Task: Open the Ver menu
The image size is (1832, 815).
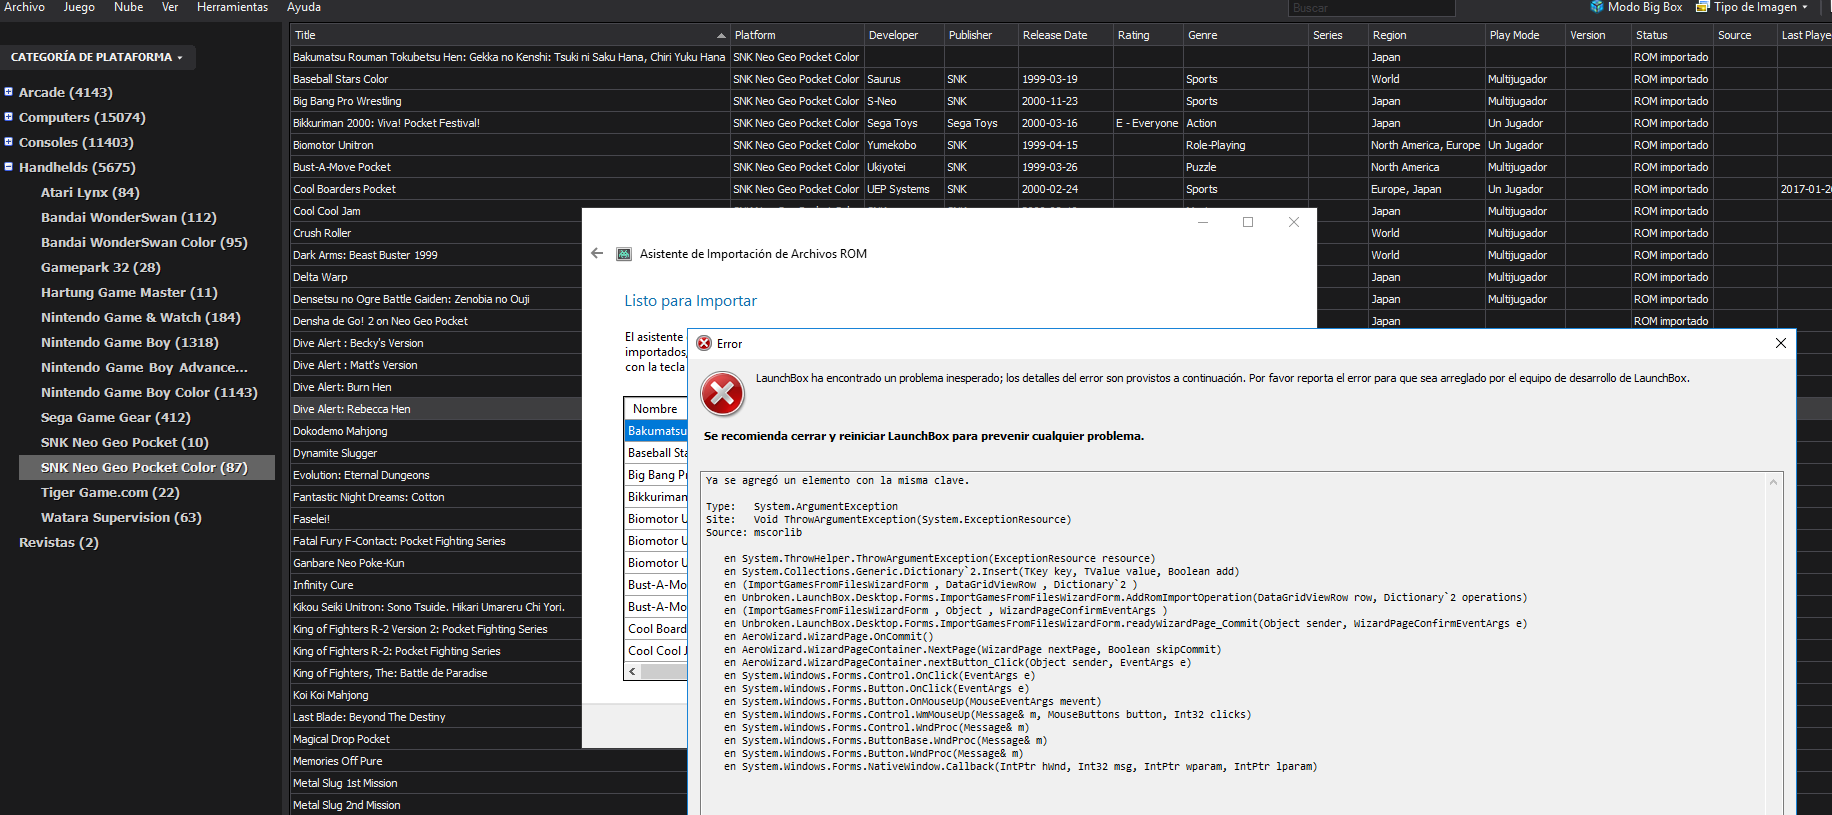Action: tap(170, 7)
